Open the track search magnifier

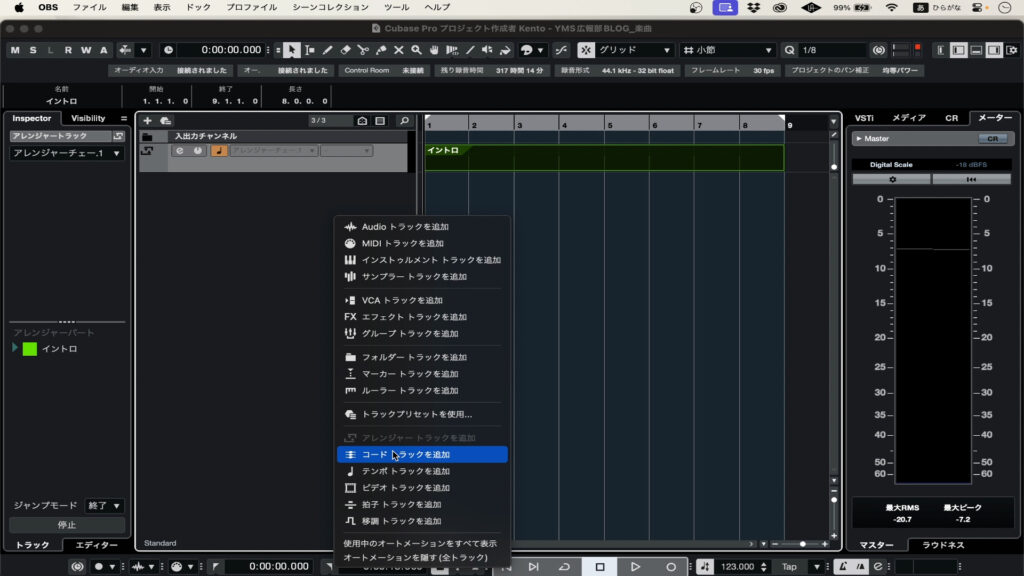[404, 121]
